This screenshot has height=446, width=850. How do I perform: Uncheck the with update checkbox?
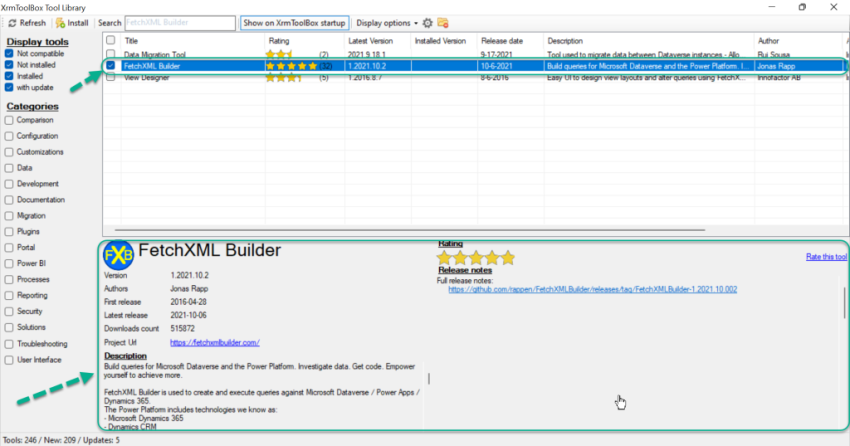click(x=9, y=87)
